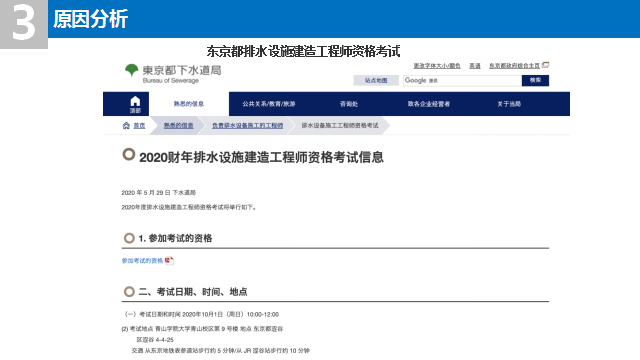Select the 致各企业经营者 menu item
The image size is (640, 360).
(429, 104)
